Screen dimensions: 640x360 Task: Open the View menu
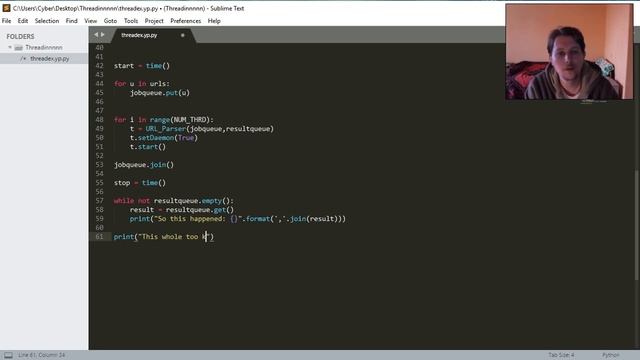pyautogui.click(x=91, y=21)
